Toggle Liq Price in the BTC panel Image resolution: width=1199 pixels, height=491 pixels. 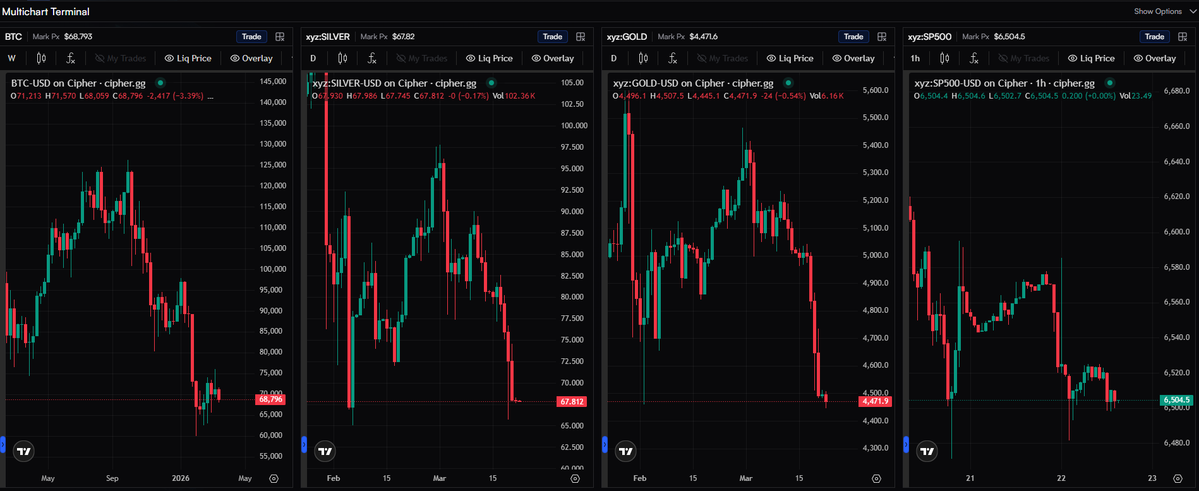[188, 58]
